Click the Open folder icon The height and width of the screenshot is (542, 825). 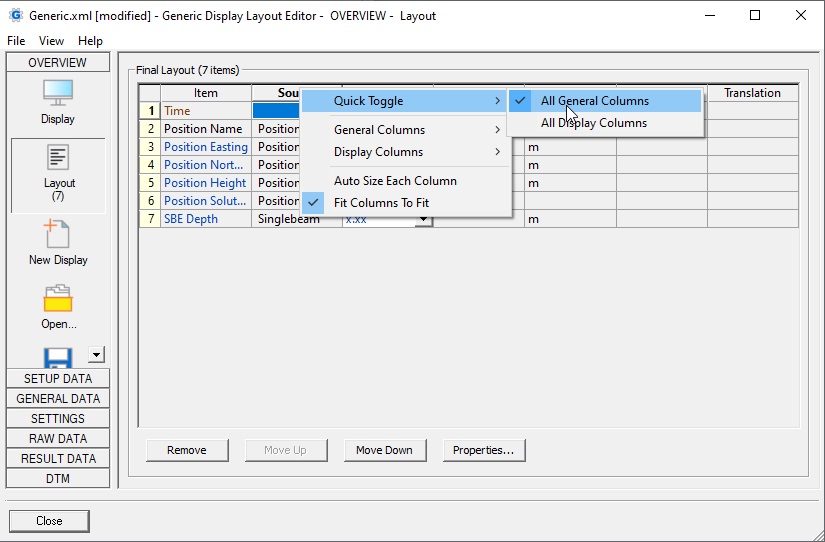(x=57, y=307)
